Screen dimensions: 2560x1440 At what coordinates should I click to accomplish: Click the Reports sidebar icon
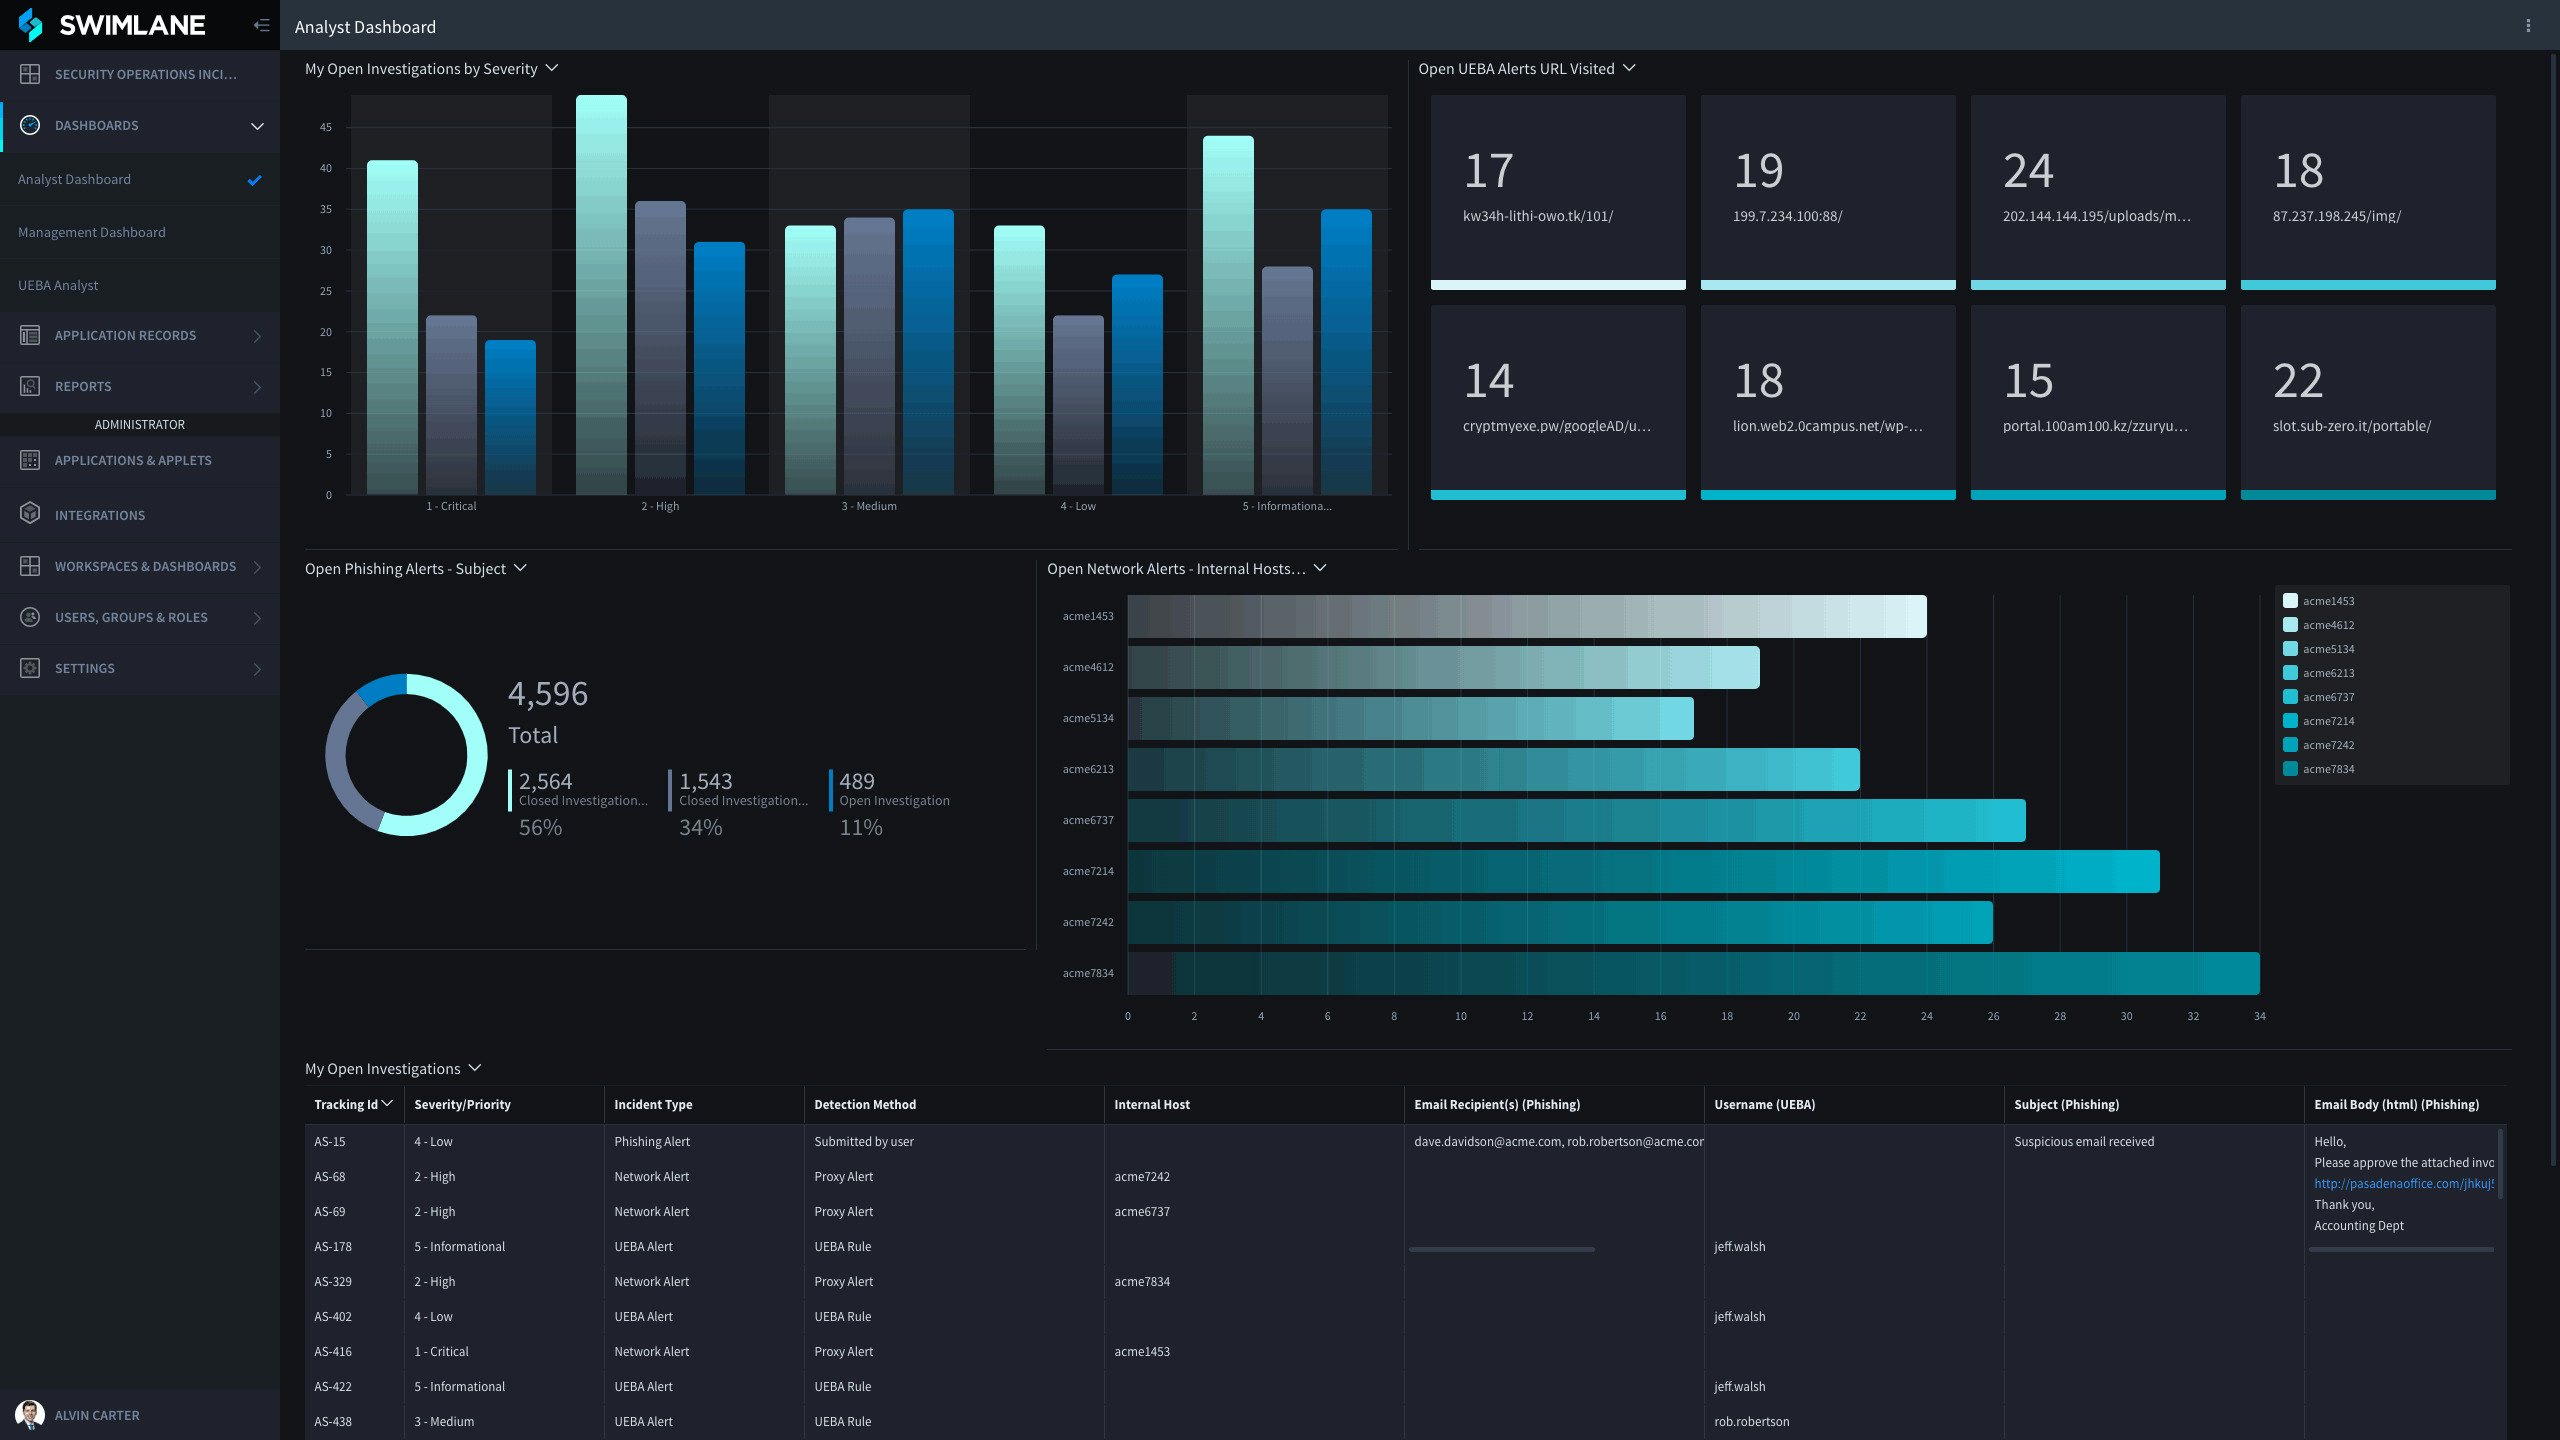click(30, 386)
